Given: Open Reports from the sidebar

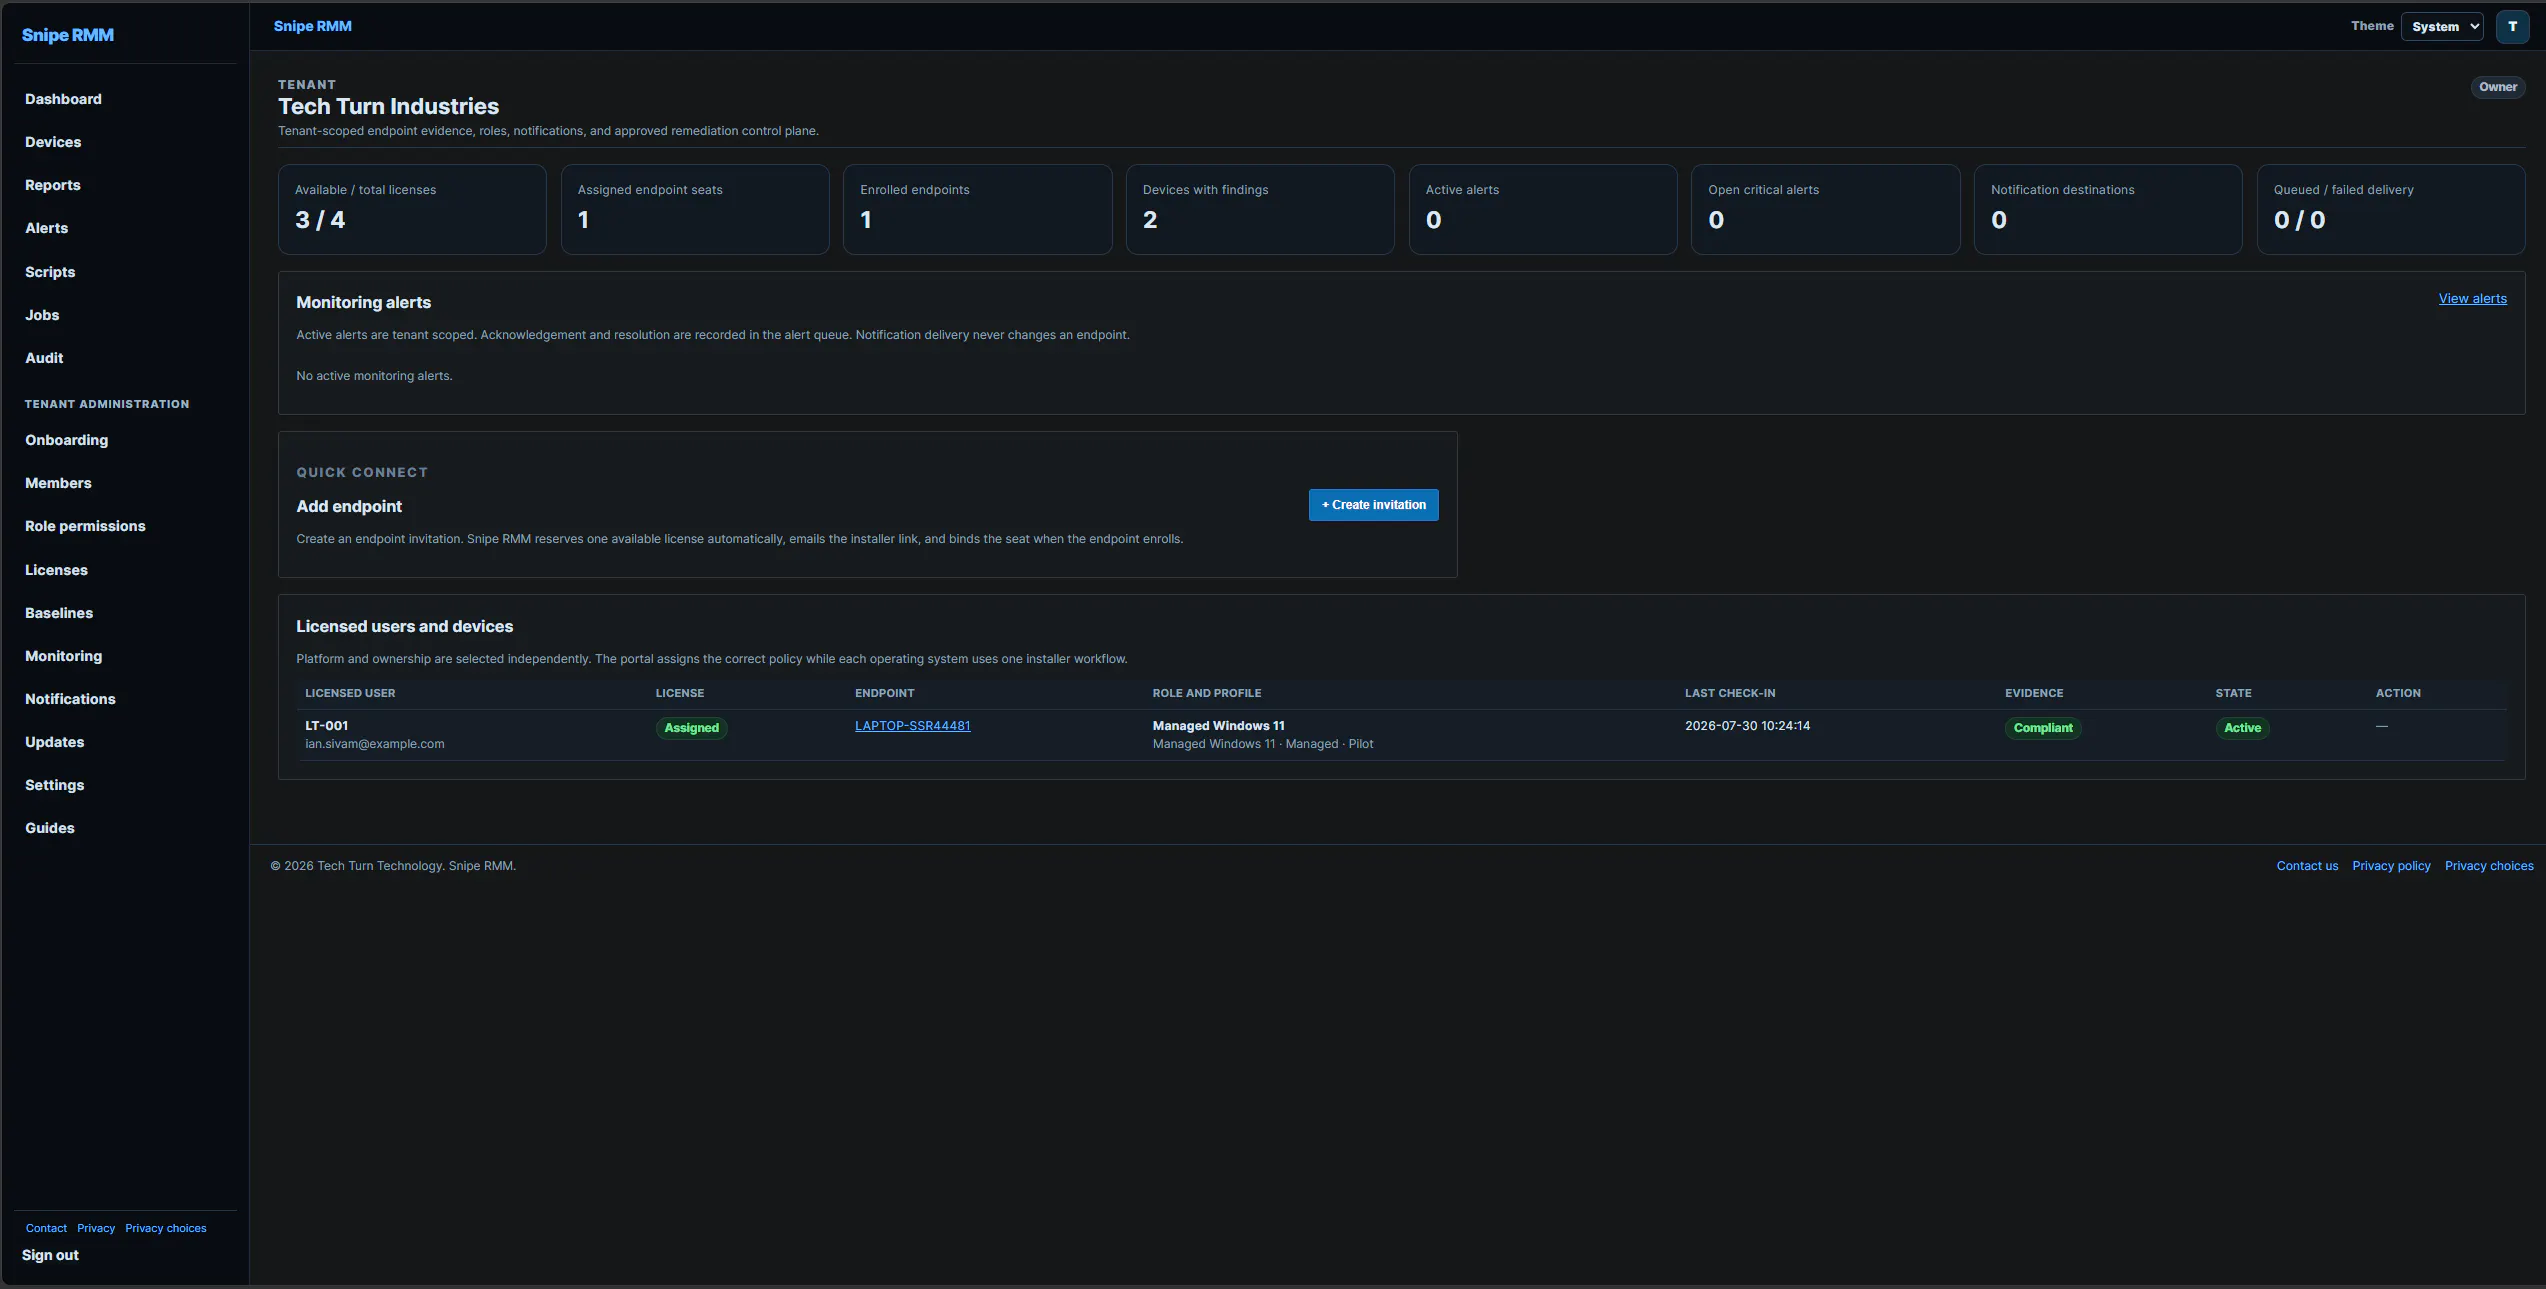Looking at the screenshot, I should click(53, 185).
